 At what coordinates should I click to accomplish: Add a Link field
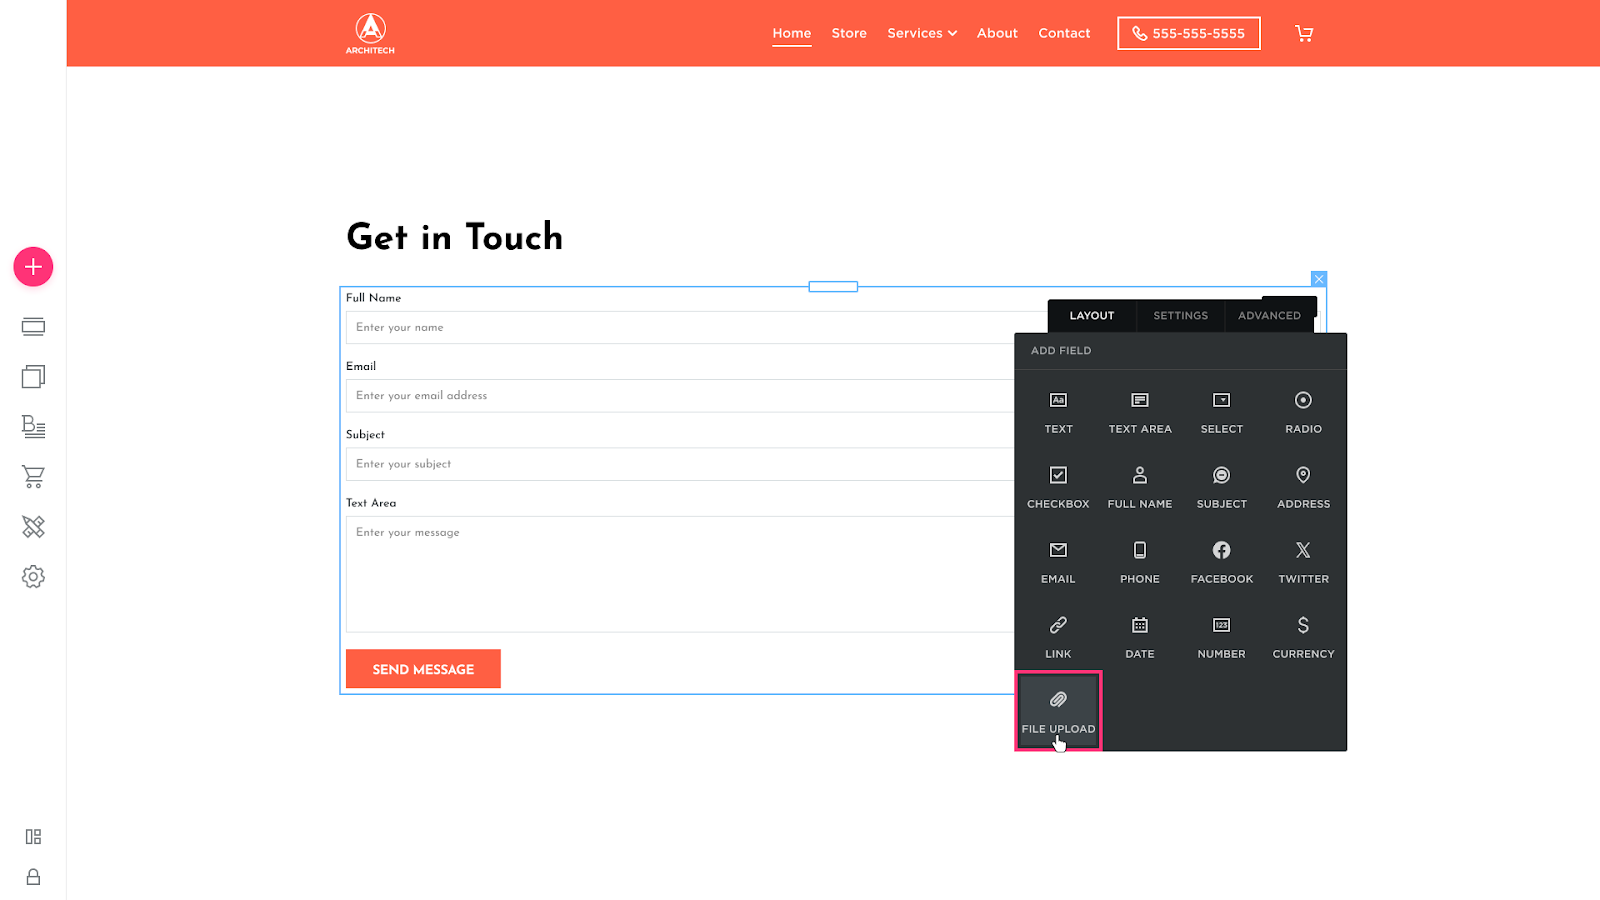click(x=1058, y=638)
